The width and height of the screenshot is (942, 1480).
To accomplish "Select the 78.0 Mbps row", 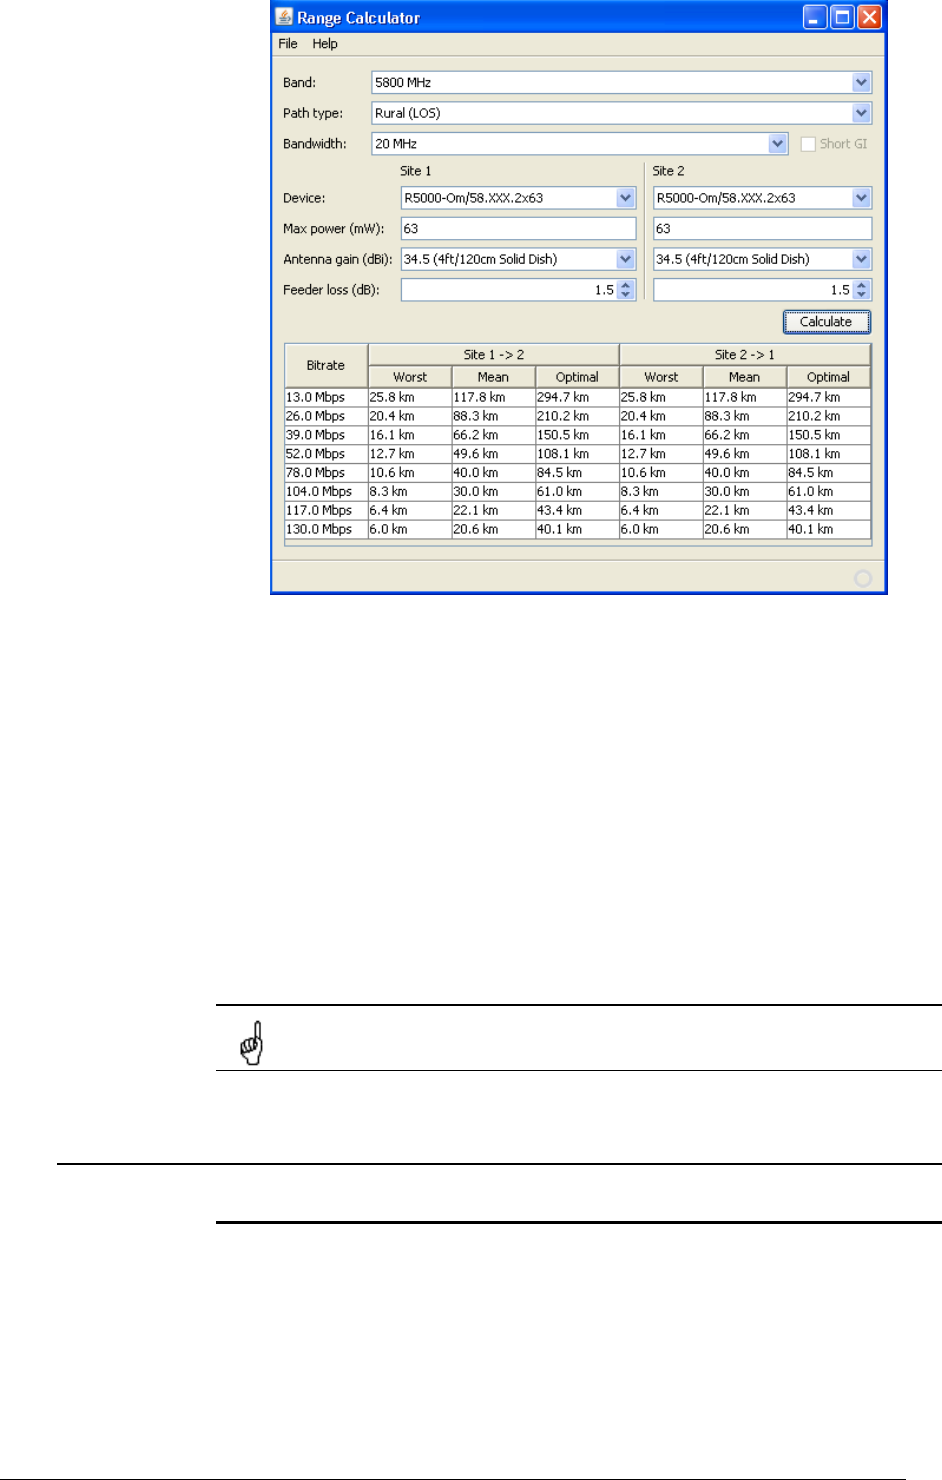I will point(578,473).
